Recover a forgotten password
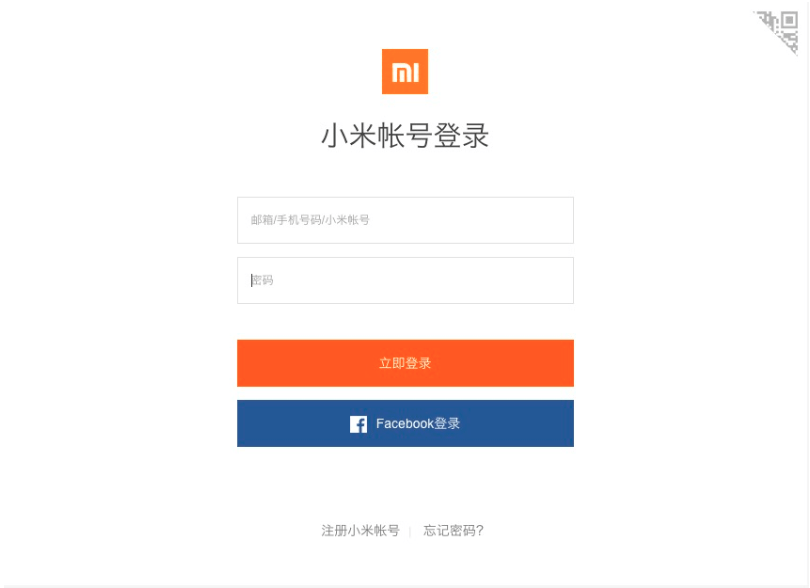This screenshot has width=810, height=588. [453, 531]
